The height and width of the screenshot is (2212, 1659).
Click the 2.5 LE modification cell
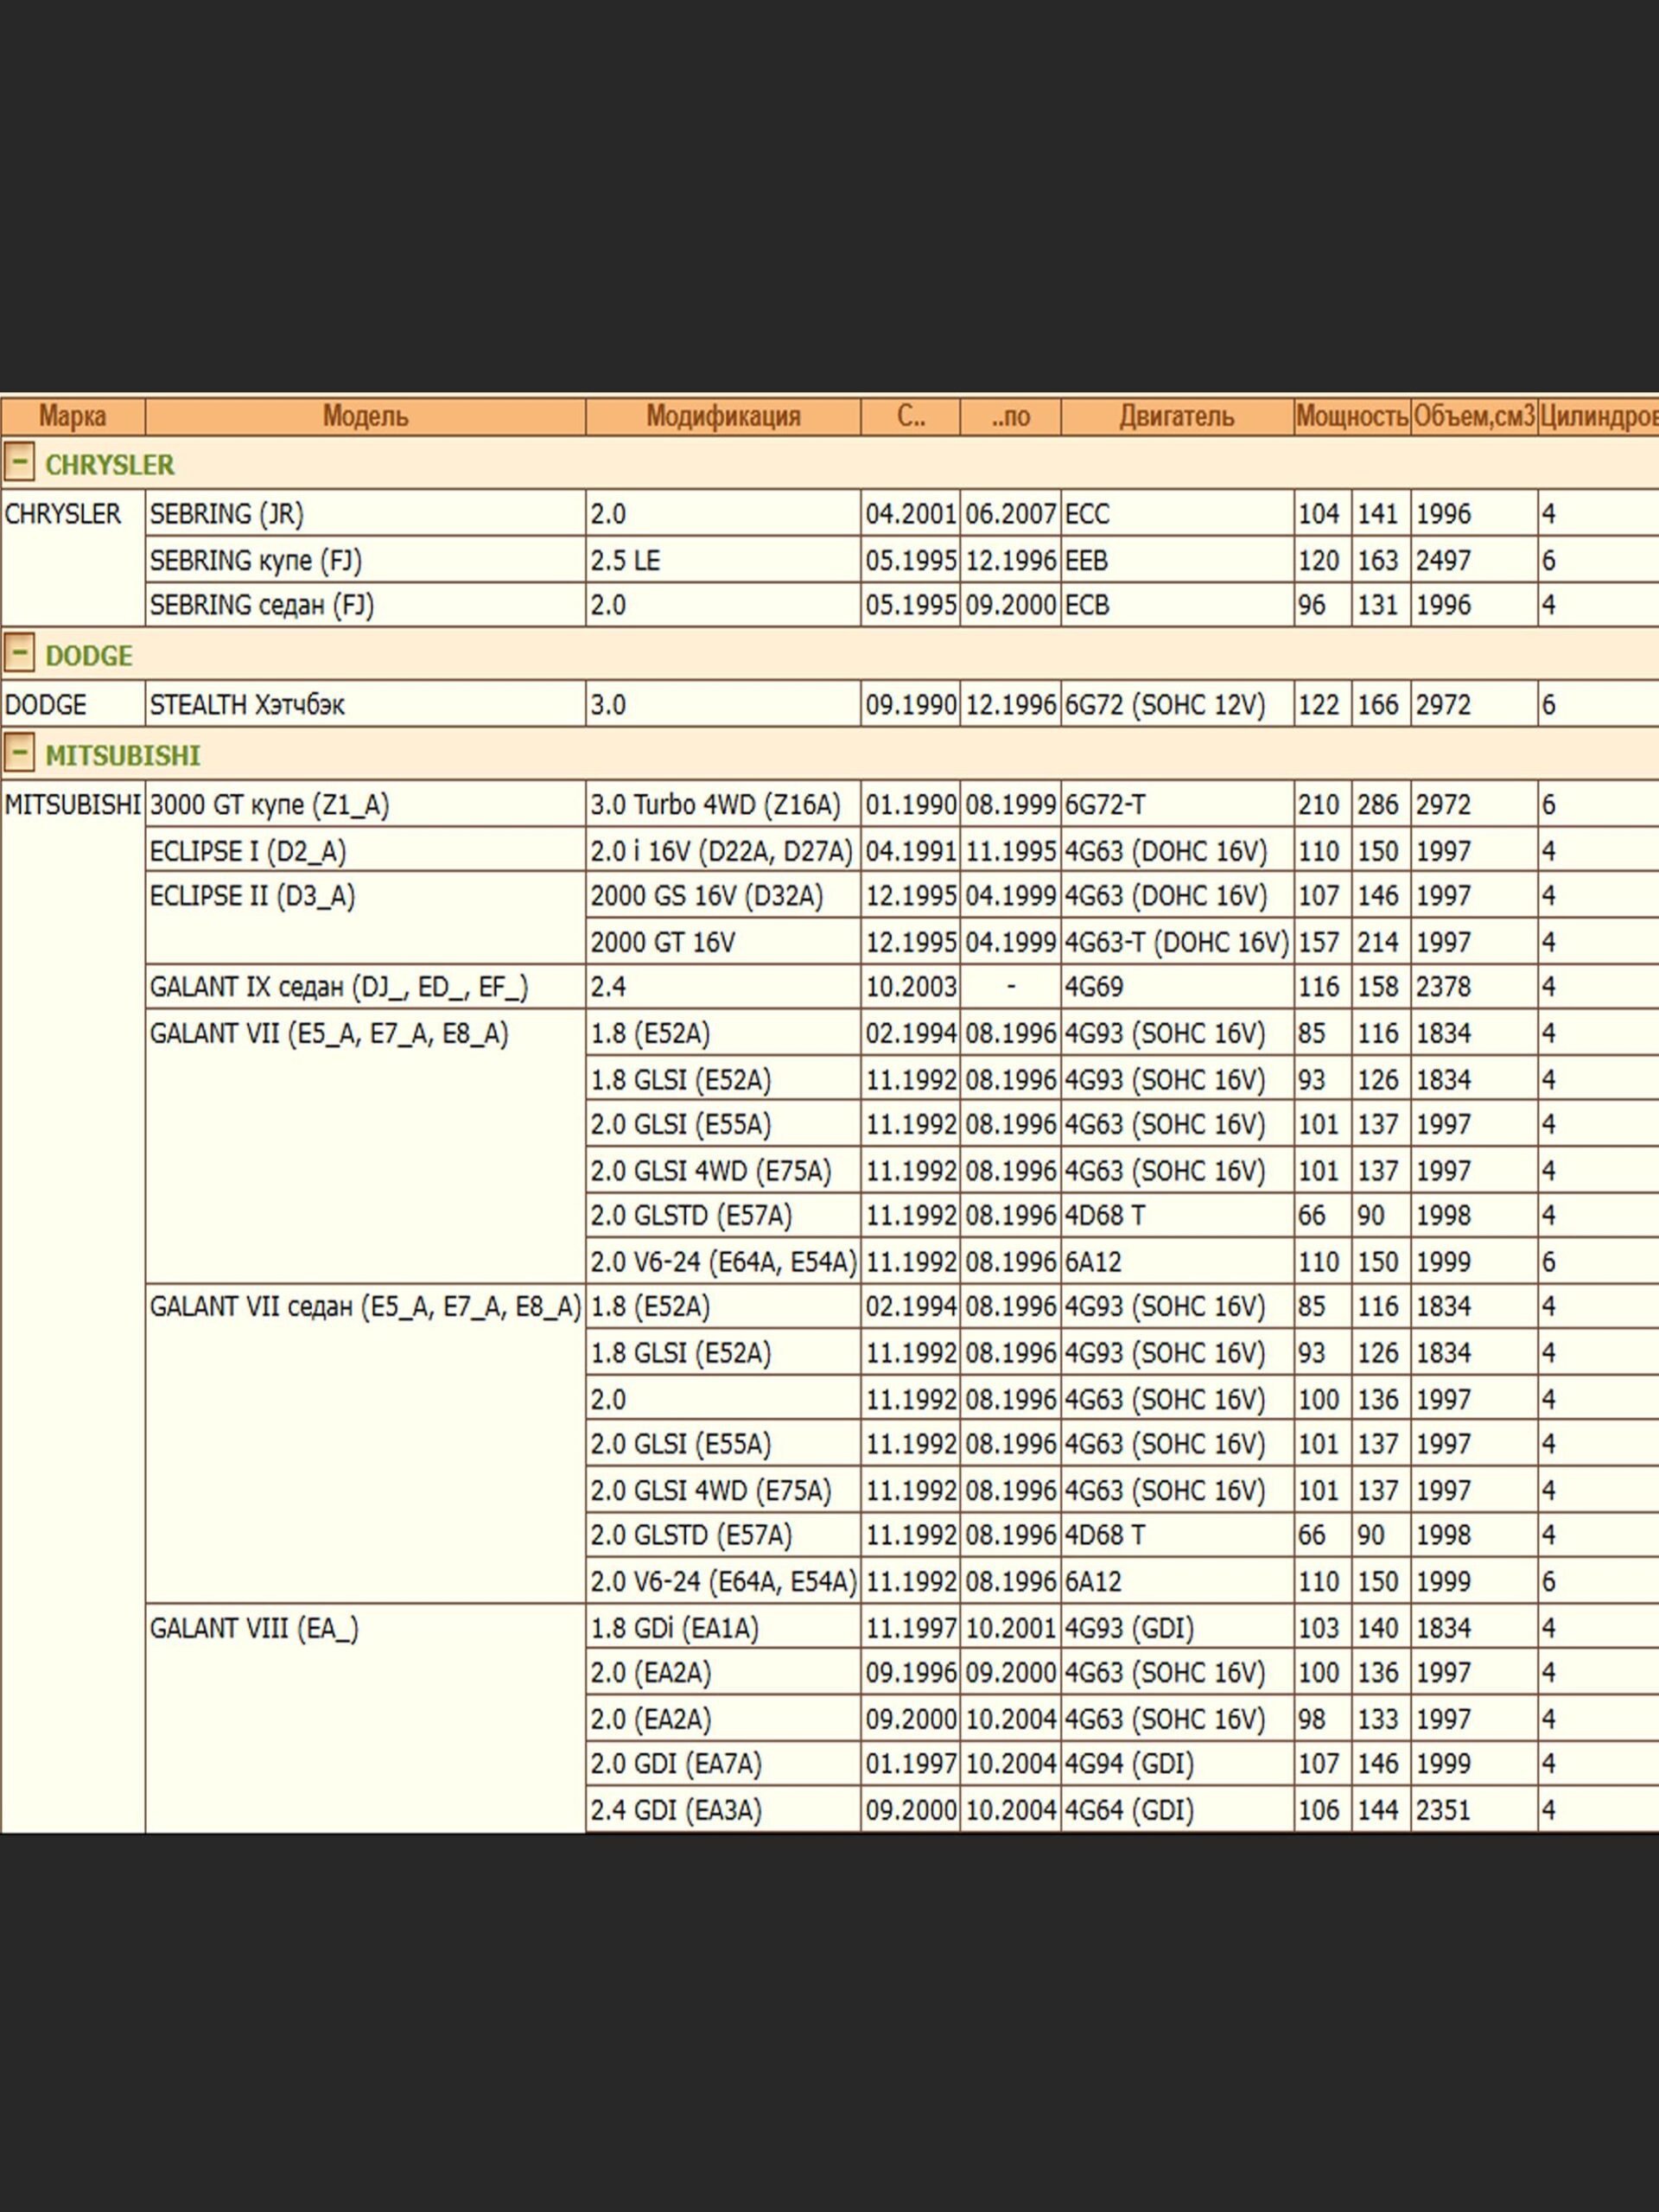point(625,560)
